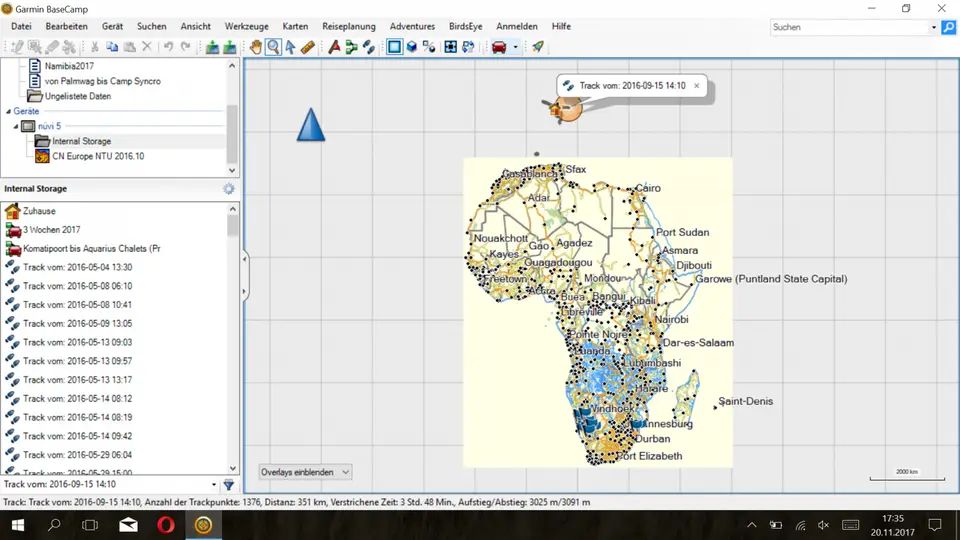
Task: Select the Zoom magnifier tool
Action: (273, 47)
